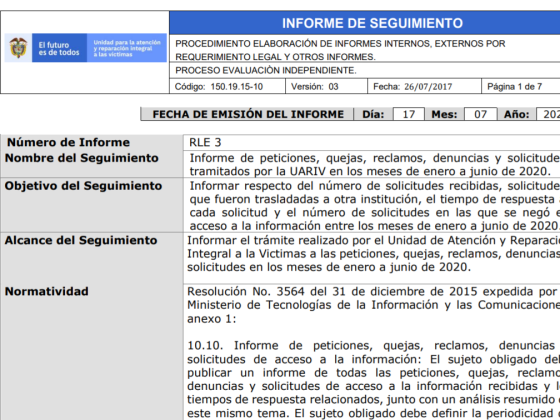Screen dimensions: 560x420
Task: Click 'acceso a la información entre los meses' line
Action: click(x=375, y=226)
